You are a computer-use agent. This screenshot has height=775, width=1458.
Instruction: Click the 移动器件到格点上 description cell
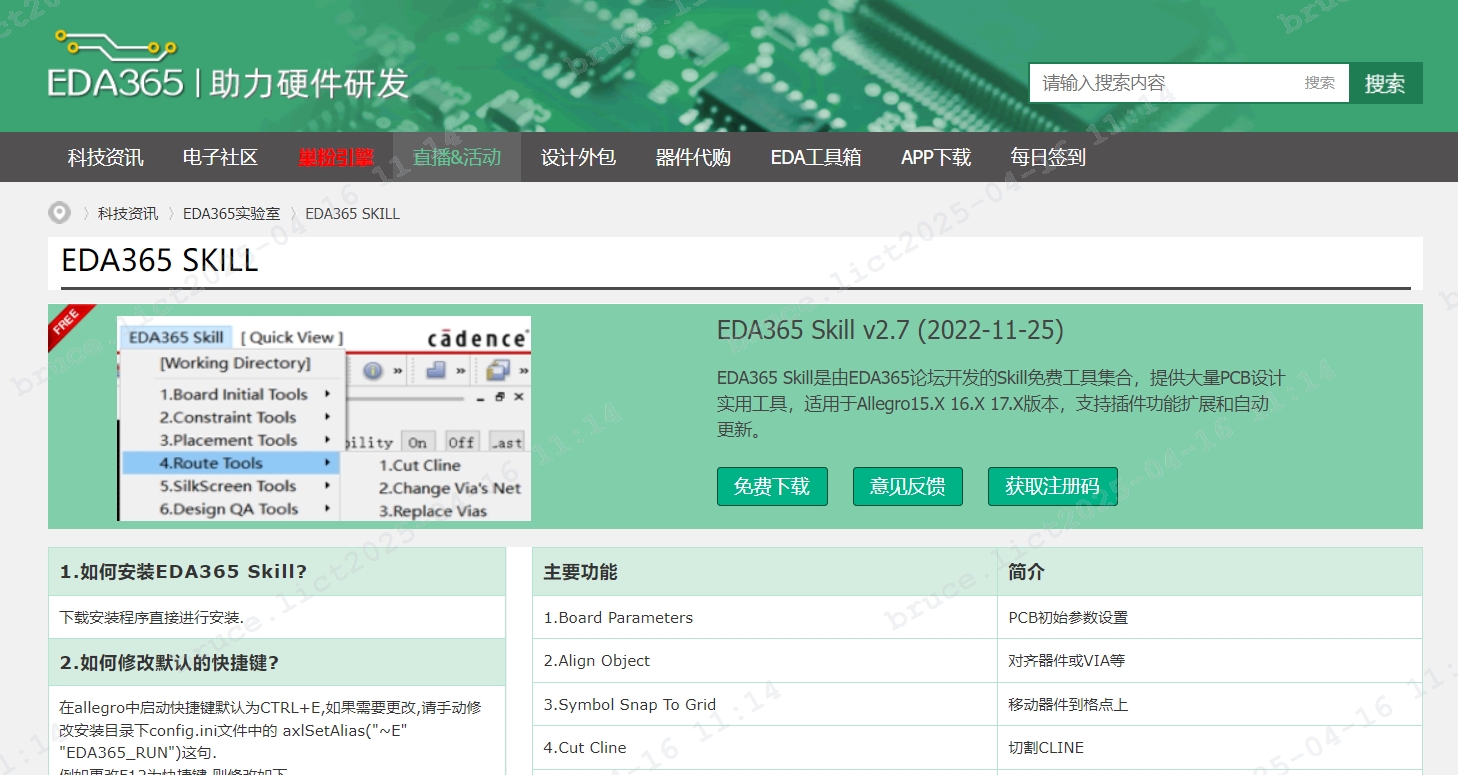coord(1210,705)
